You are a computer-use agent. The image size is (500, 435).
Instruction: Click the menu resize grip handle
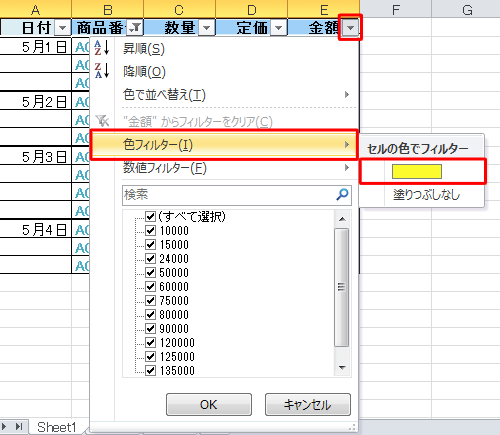(x=353, y=427)
